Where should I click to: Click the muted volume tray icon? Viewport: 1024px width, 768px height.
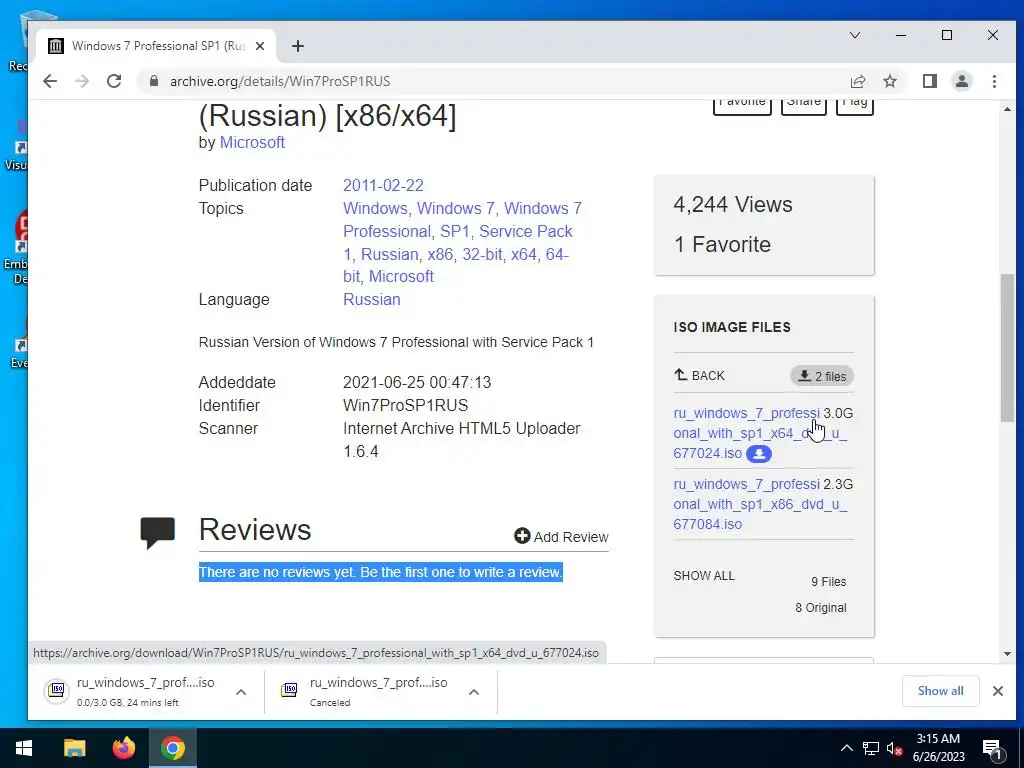pos(894,748)
